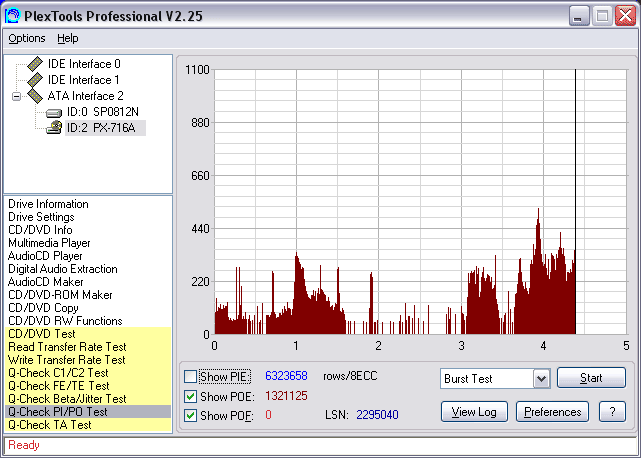Open AudioCD Player function
Image resolution: width=641 pixels, height=458 pixels.
(45, 256)
